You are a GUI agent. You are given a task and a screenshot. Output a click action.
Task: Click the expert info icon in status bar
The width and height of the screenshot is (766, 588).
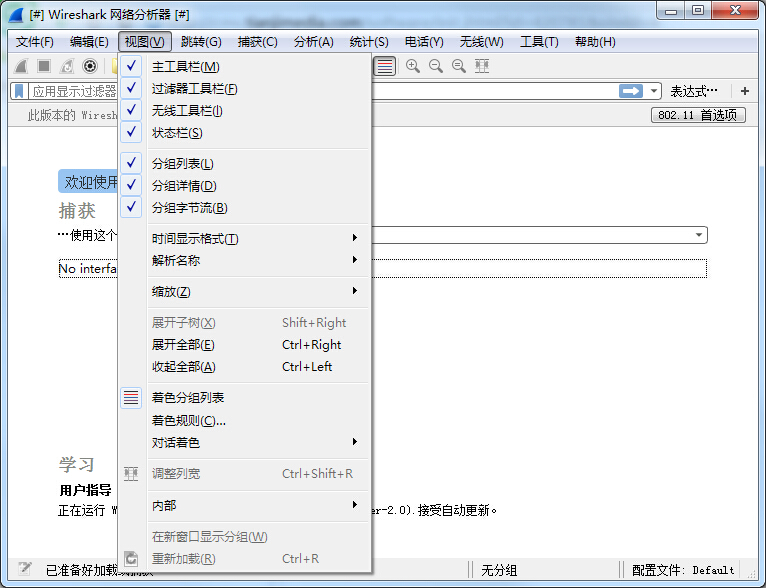click(x=24, y=568)
